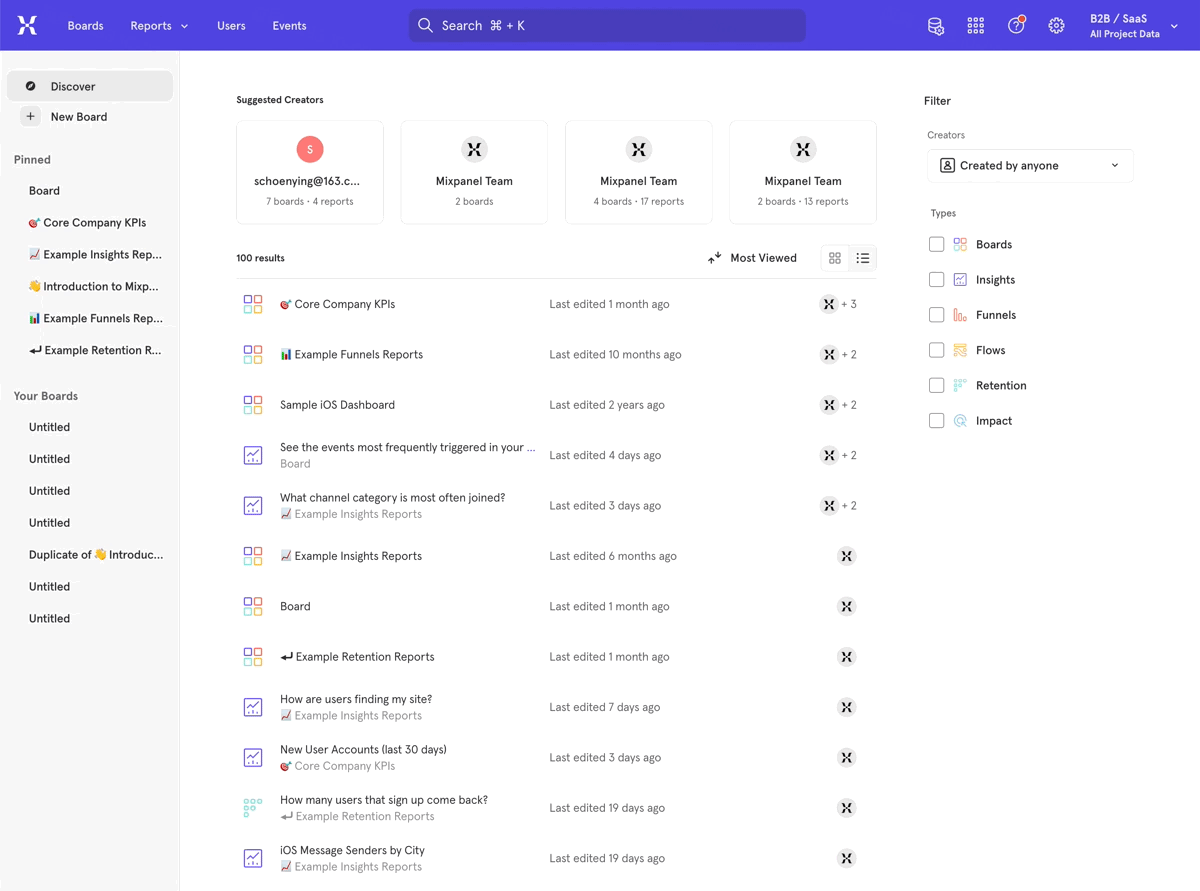Open the settings gear icon

(1056, 26)
